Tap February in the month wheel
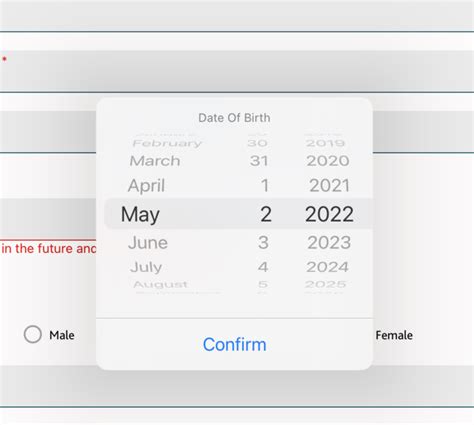Screen dimensions: 474x425 167,143
